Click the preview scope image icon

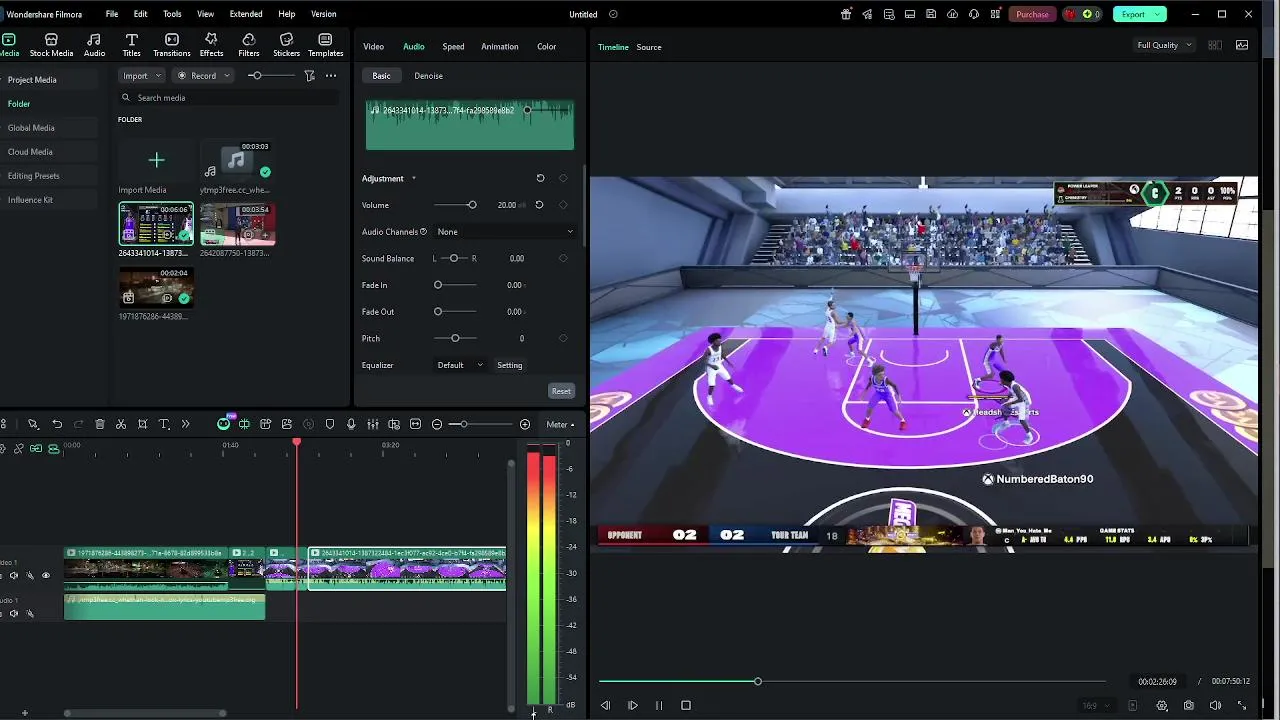click(x=1242, y=45)
